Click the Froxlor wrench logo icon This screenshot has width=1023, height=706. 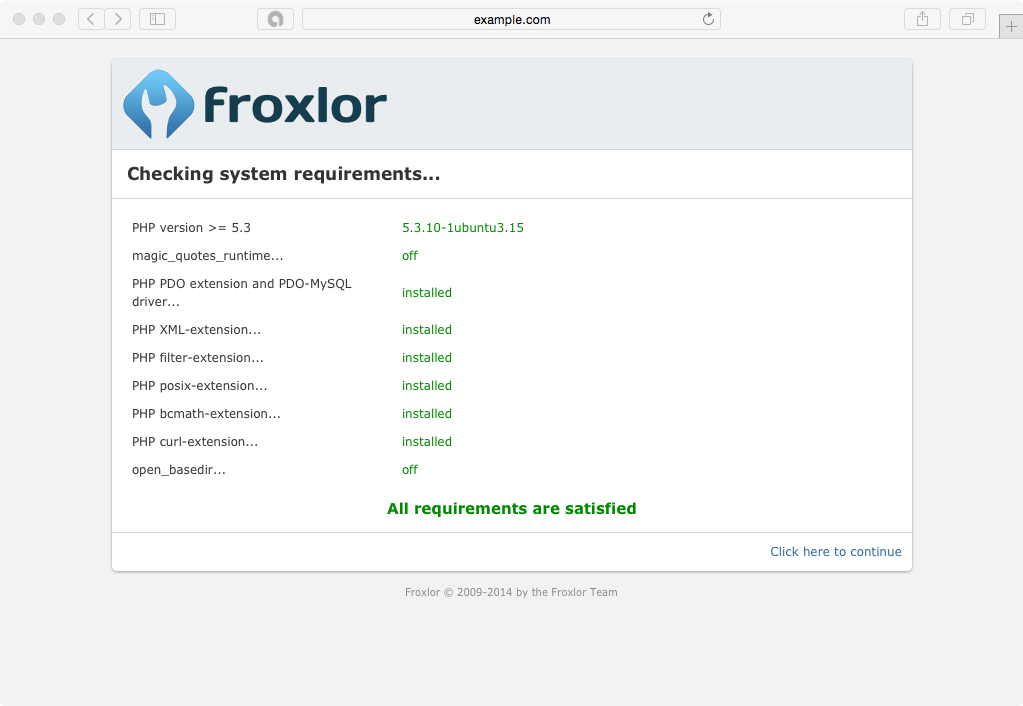click(x=159, y=104)
